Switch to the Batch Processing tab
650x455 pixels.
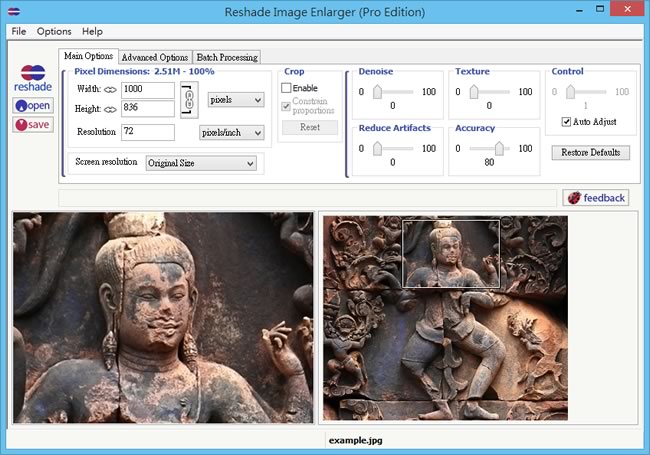(227, 57)
